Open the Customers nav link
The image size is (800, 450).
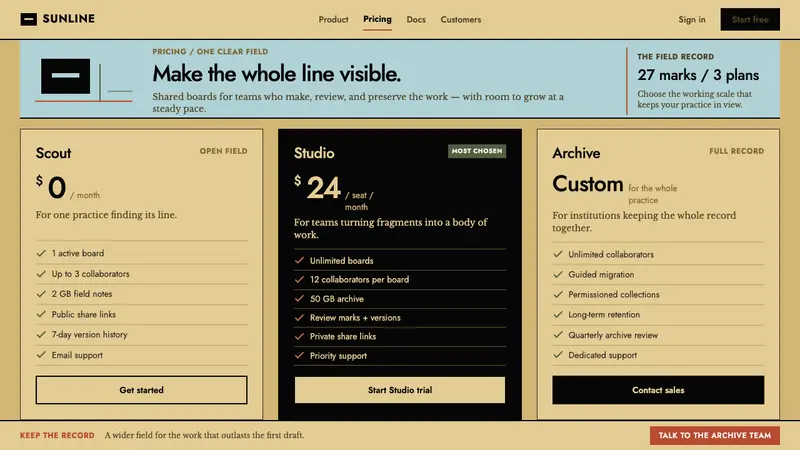(x=461, y=19)
